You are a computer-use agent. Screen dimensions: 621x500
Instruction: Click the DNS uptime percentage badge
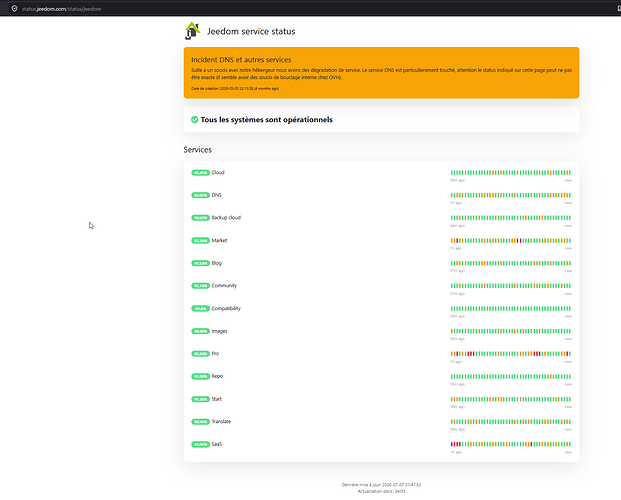pyautogui.click(x=200, y=195)
